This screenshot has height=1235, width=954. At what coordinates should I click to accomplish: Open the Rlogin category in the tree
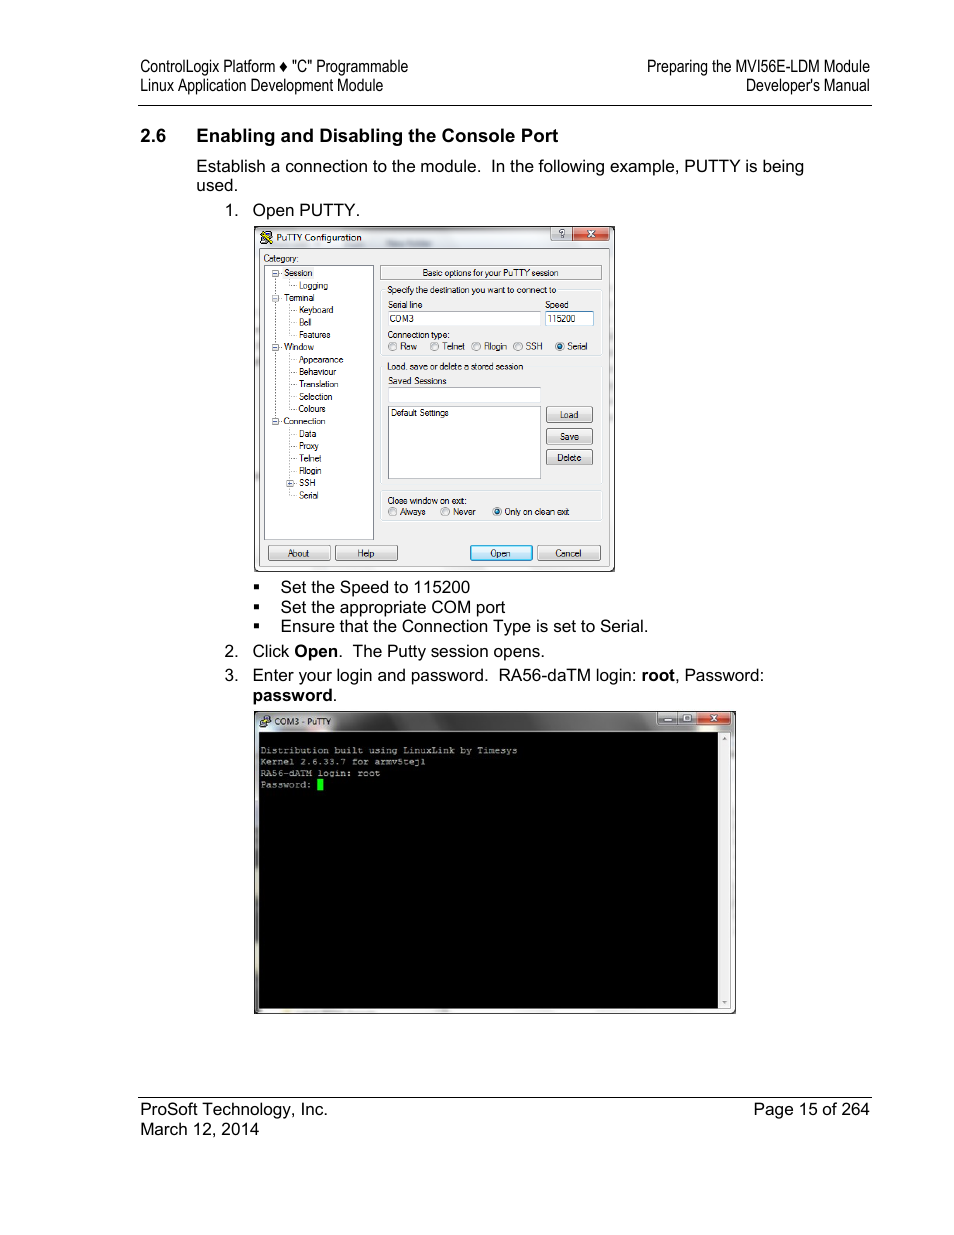(x=310, y=471)
